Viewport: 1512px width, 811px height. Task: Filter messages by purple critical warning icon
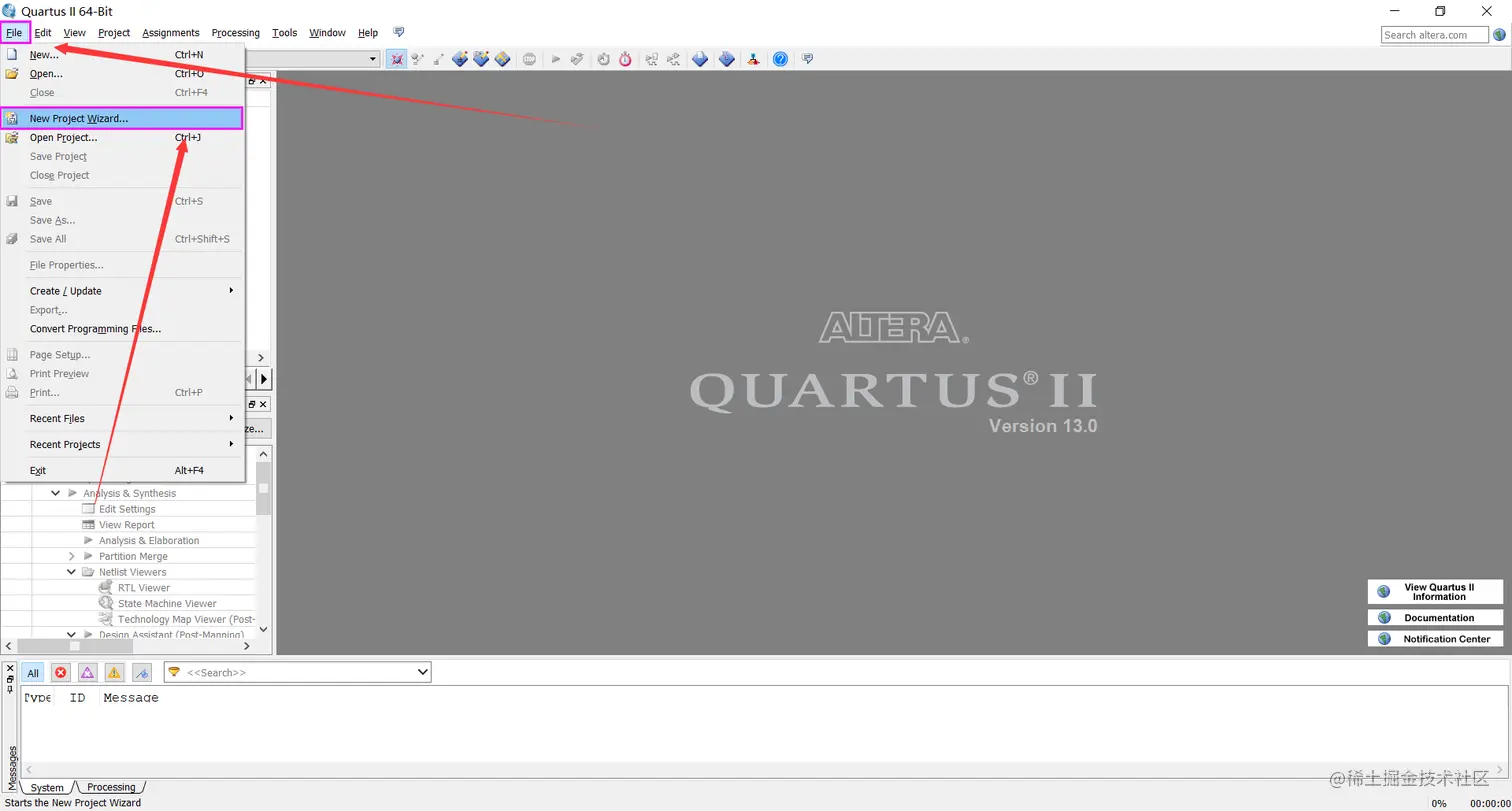(x=87, y=673)
